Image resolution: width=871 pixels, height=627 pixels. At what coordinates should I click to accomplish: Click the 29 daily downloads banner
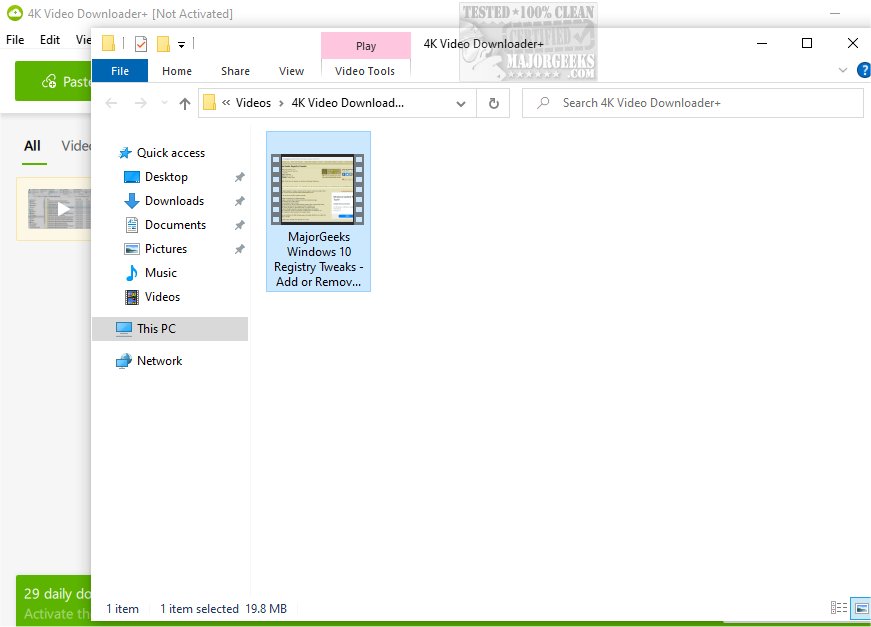(54, 601)
